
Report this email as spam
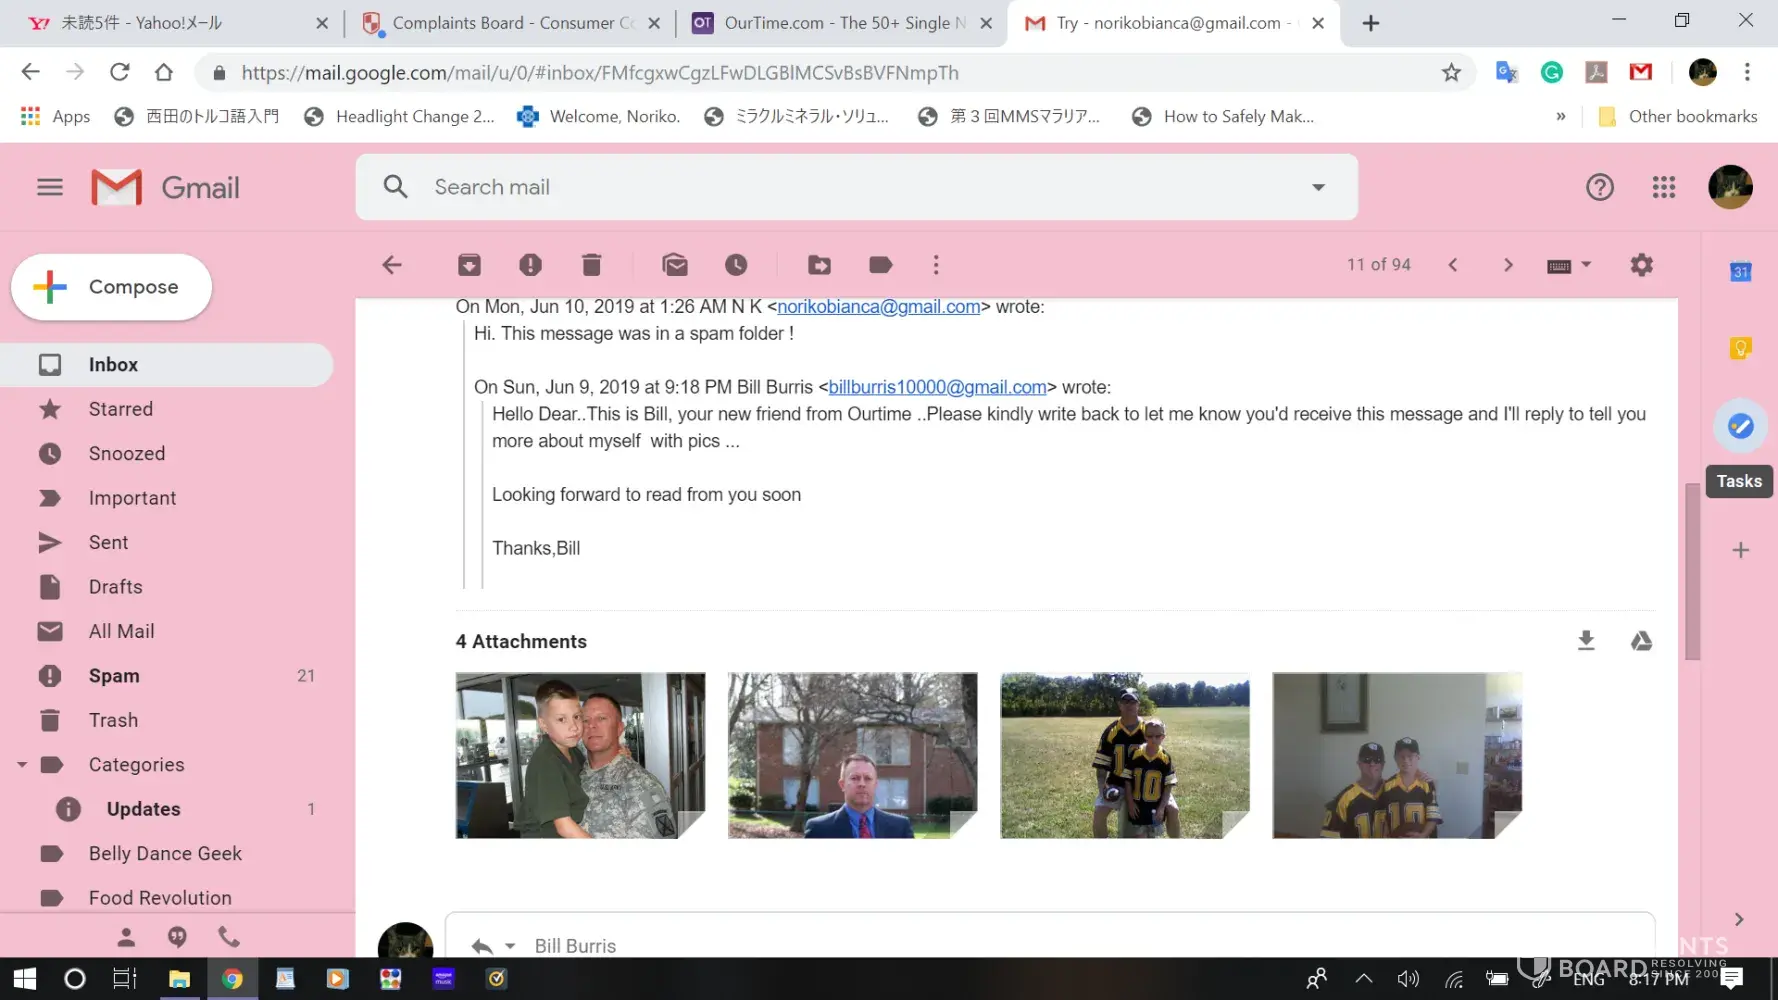(x=530, y=265)
